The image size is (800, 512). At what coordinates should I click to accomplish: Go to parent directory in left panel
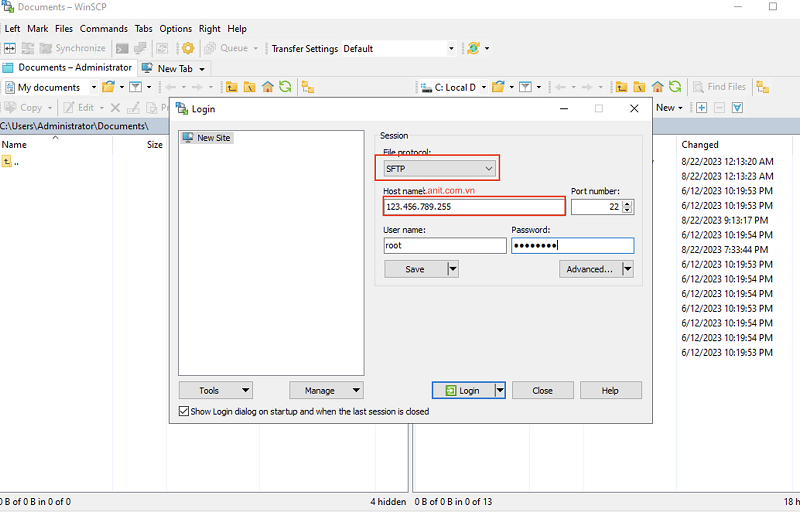pyautogui.click(x=232, y=87)
